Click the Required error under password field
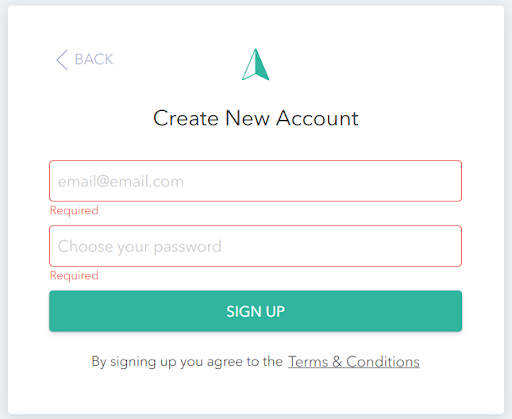The image size is (512, 419). [74, 275]
